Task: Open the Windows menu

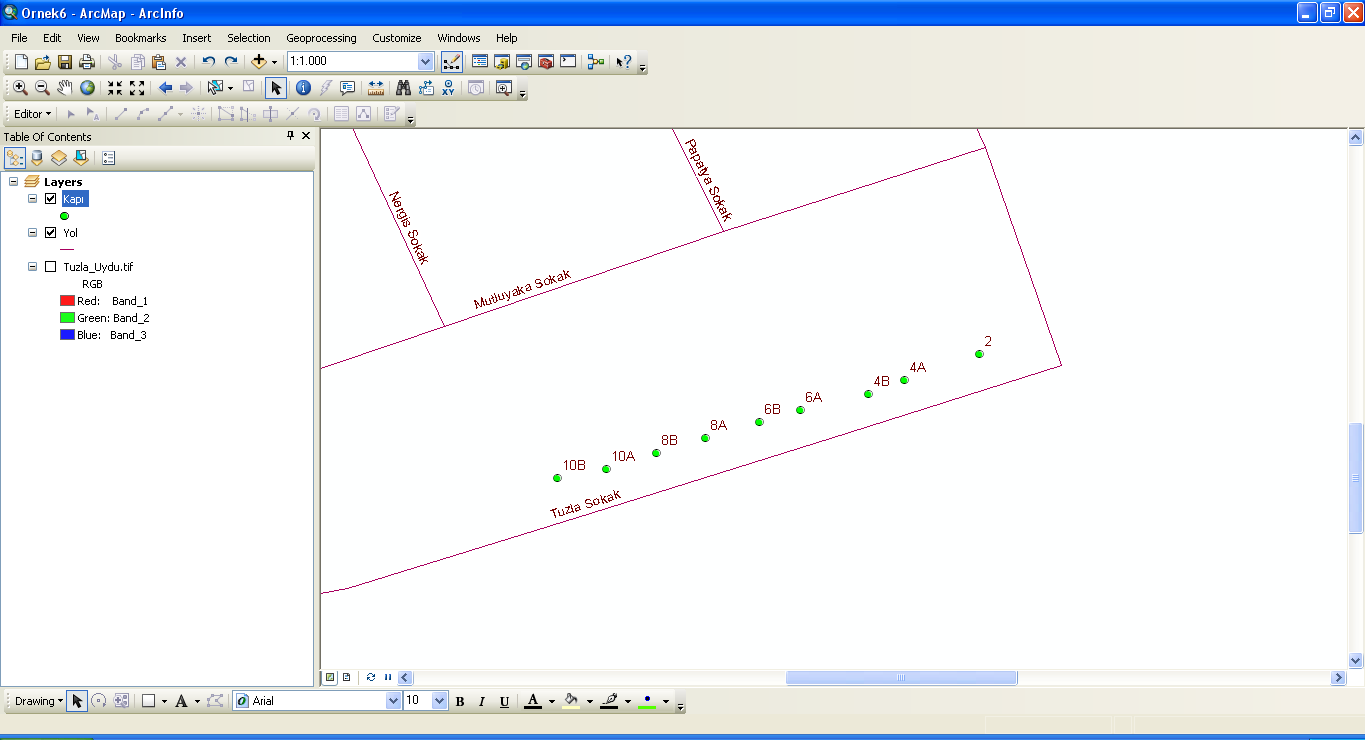Action: [x=459, y=38]
